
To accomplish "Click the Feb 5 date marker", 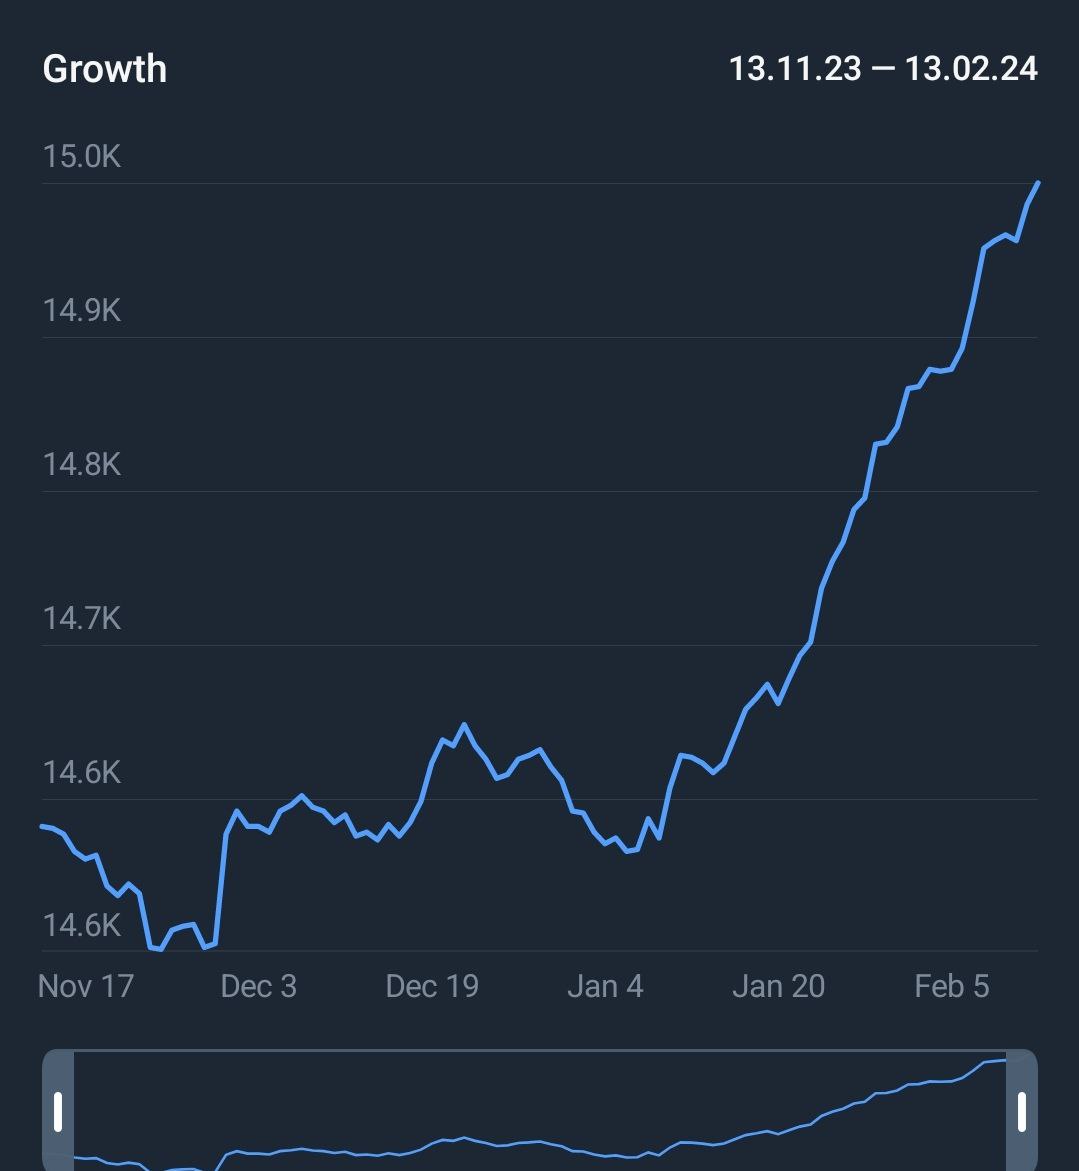I will coord(951,986).
